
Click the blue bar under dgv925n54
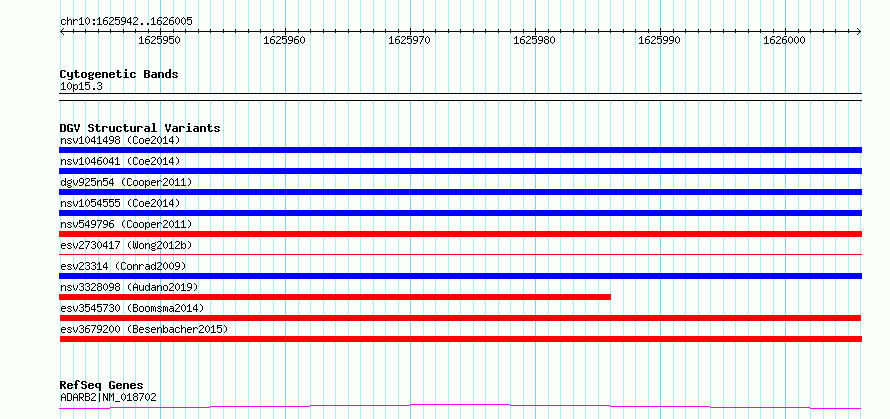[x=461, y=192]
